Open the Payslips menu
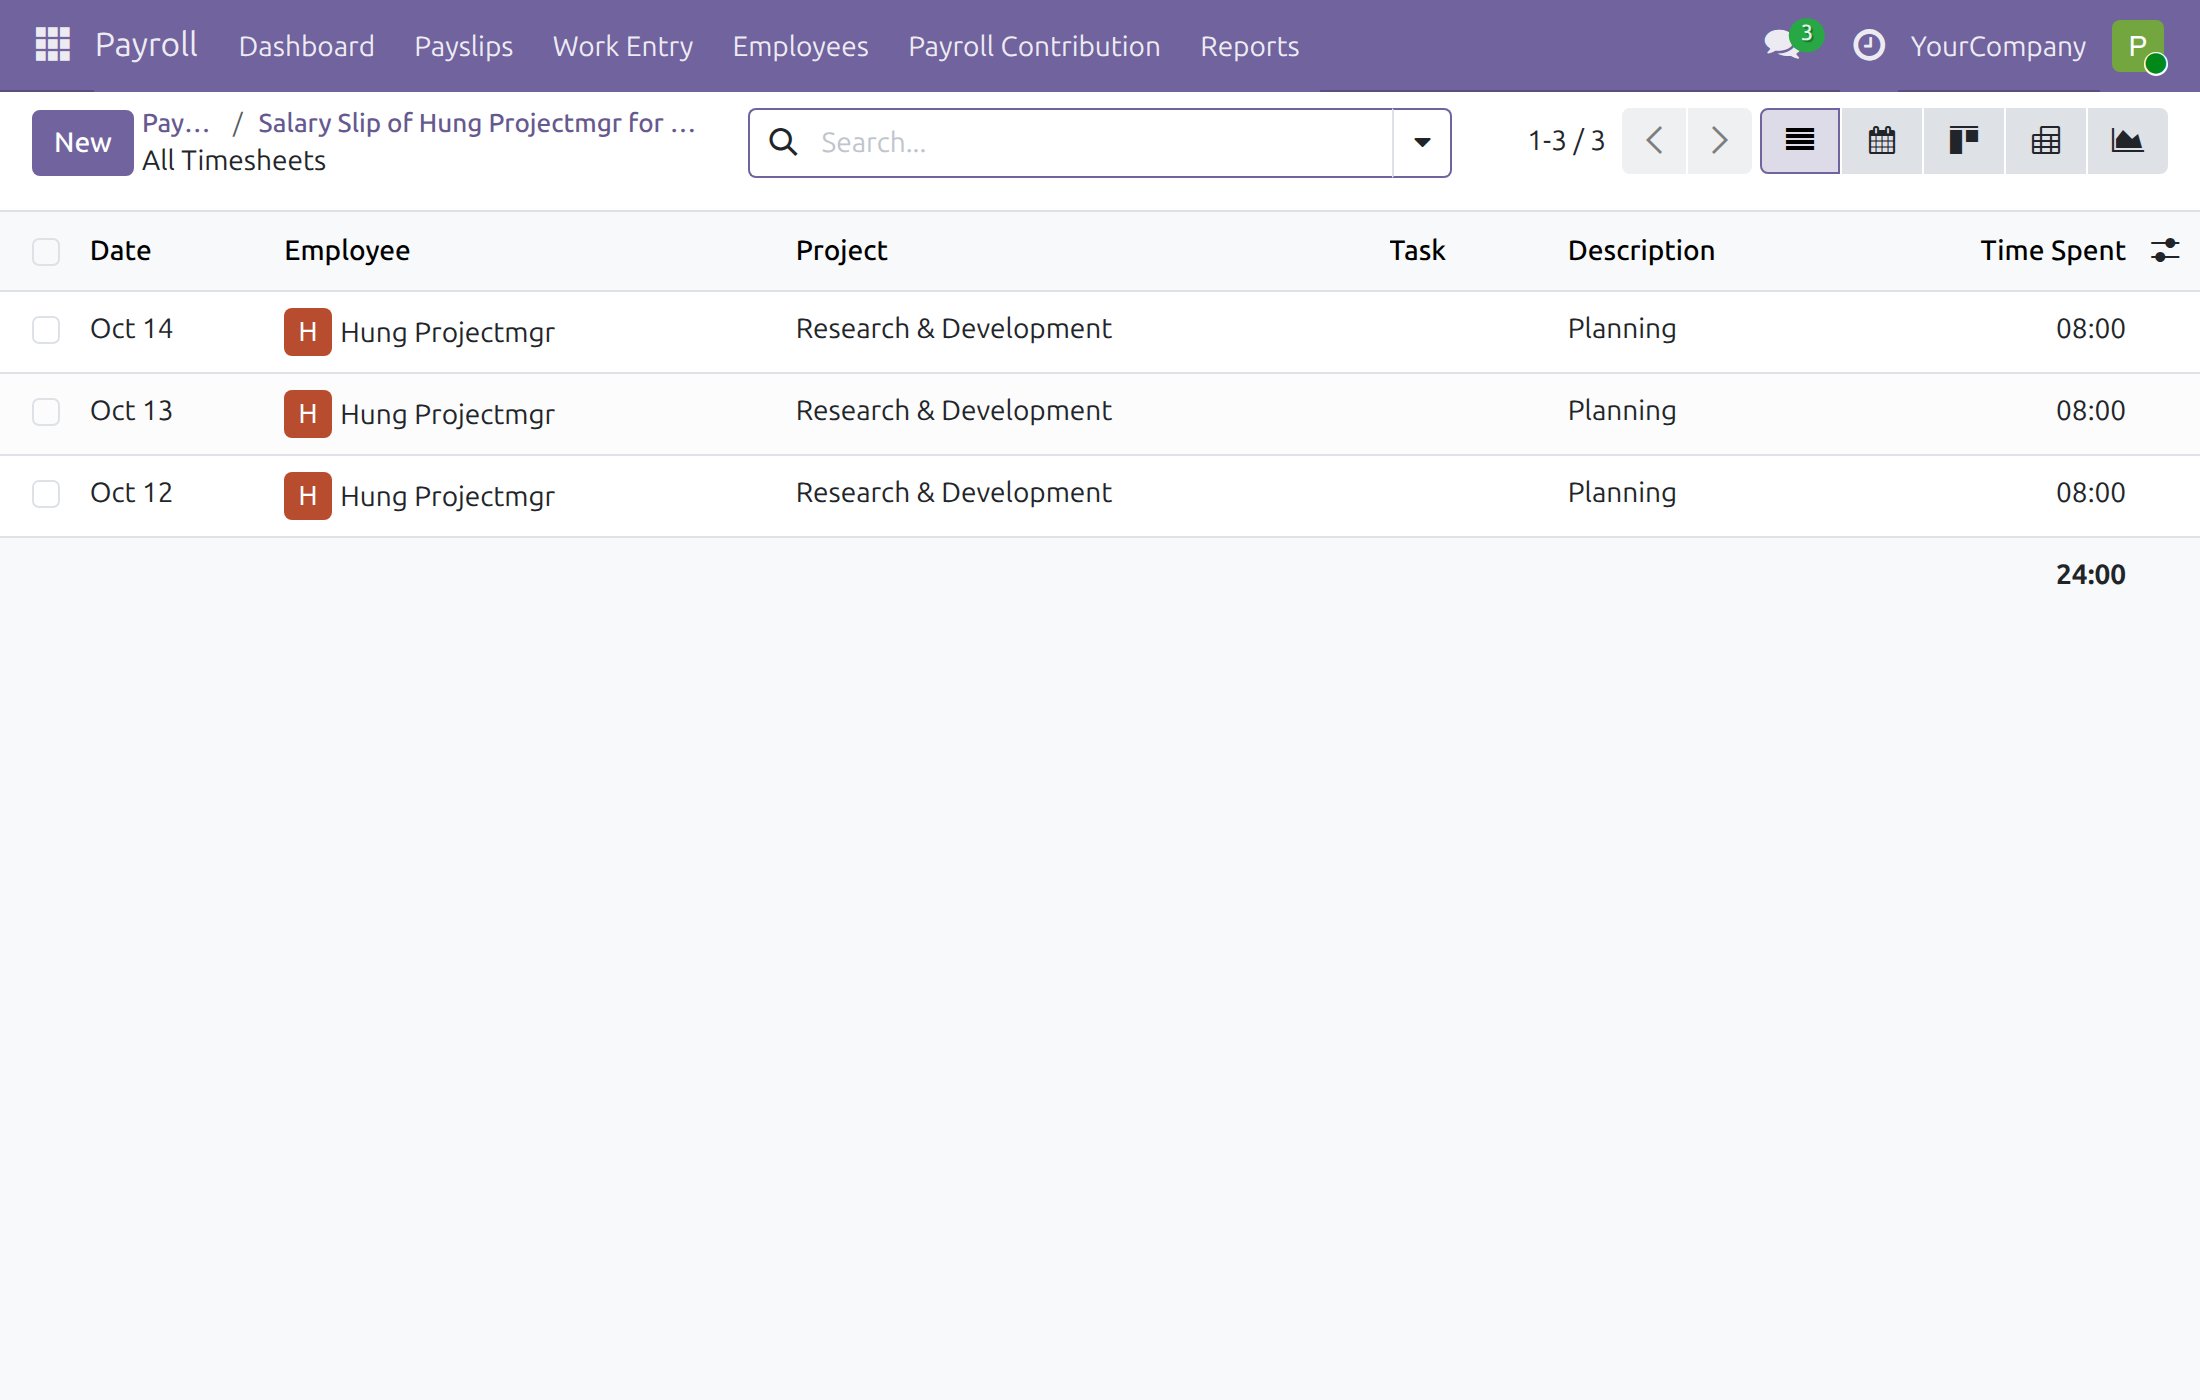This screenshot has width=2200, height=1400. pyautogui.click(x=463, y=46)
